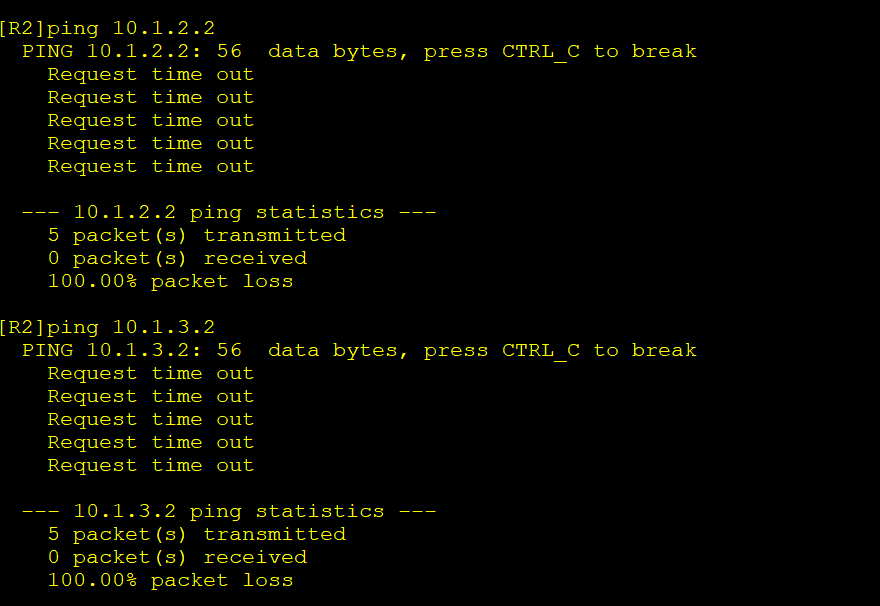This screenshot has width=880, height=606.
Task: Select the "PING 10.1.2.2: 56 data bytes" text
Action: click(211, 52)
